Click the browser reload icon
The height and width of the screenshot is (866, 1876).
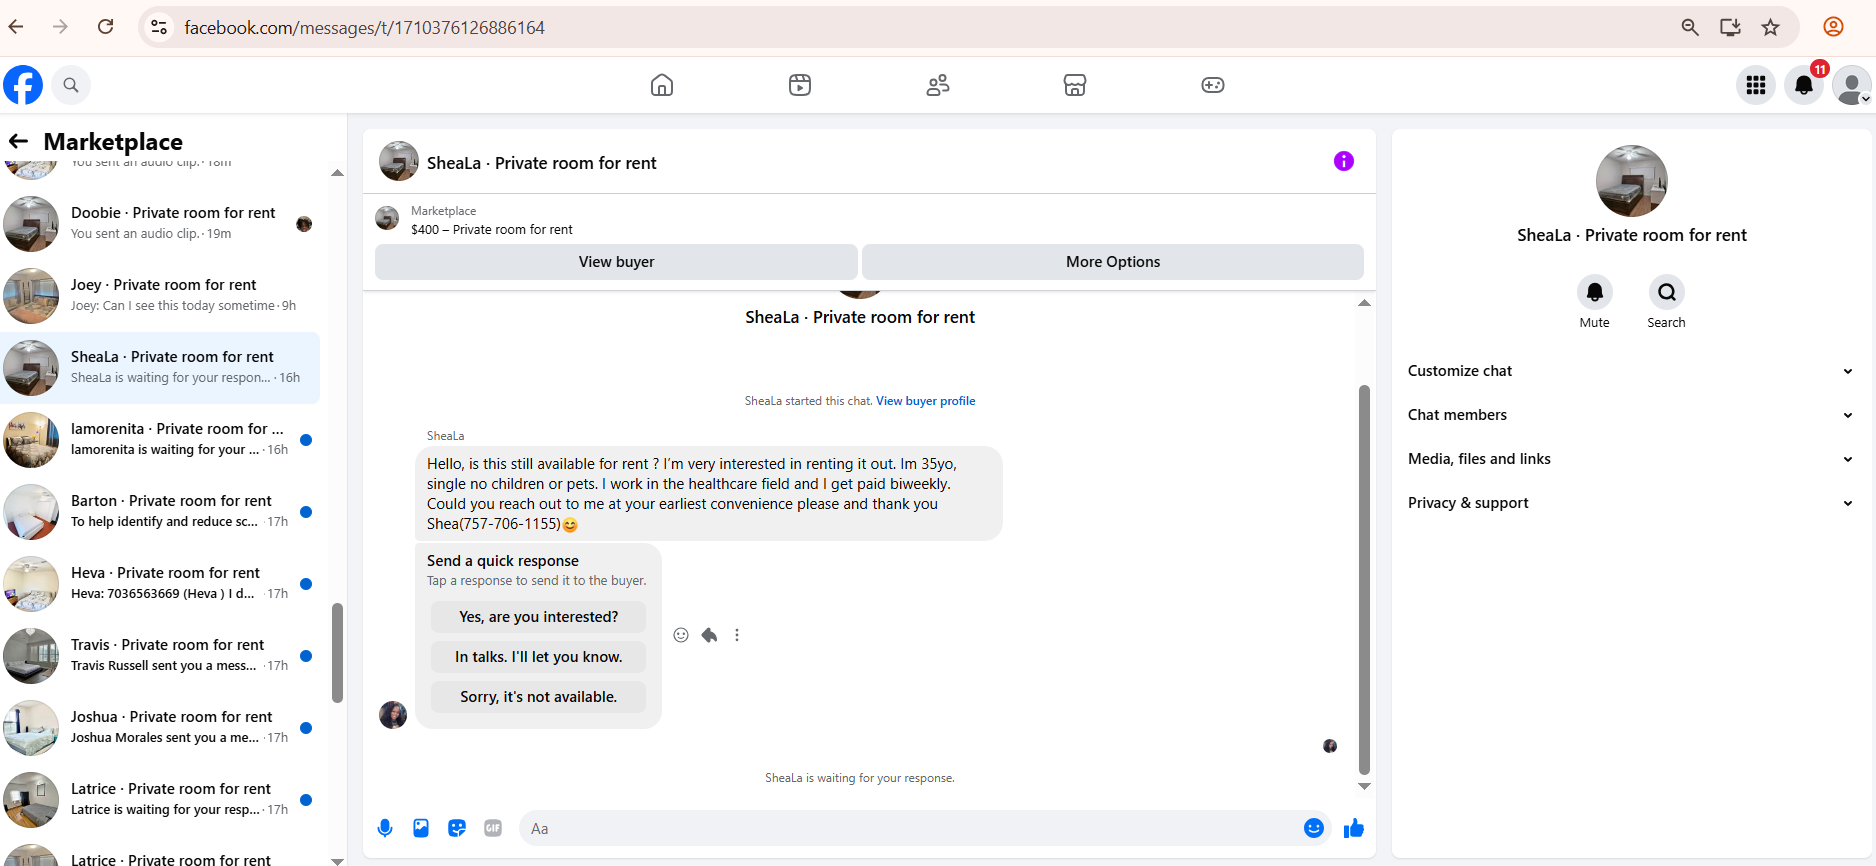(x=105, y=27)
